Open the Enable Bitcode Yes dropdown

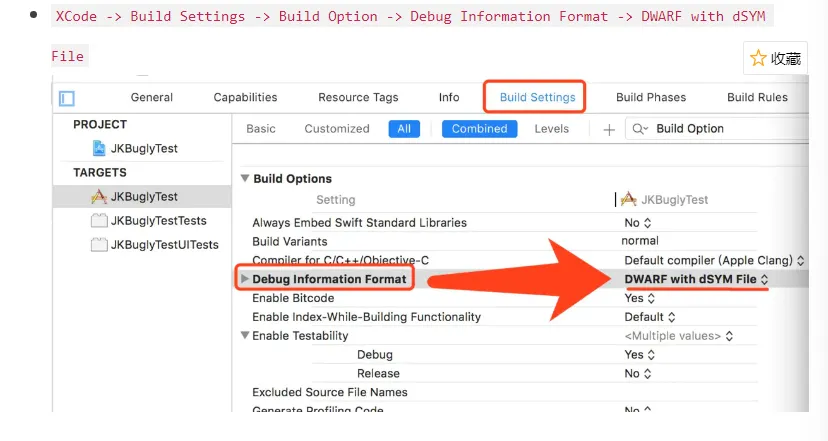click(x=639, y=298)
